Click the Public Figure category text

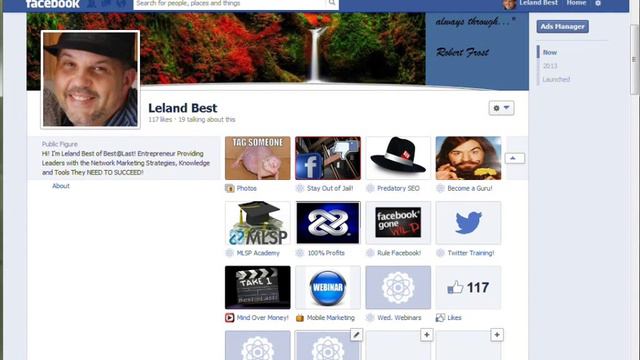60,144
